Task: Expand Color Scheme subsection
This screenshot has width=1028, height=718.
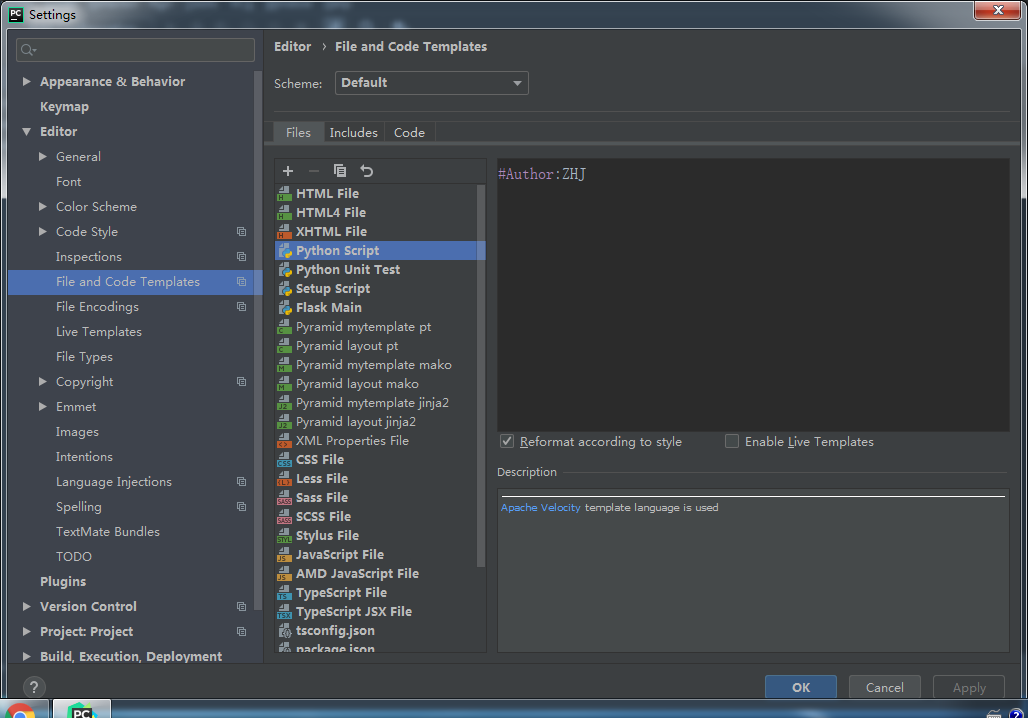Action: (x=43, y=207)
